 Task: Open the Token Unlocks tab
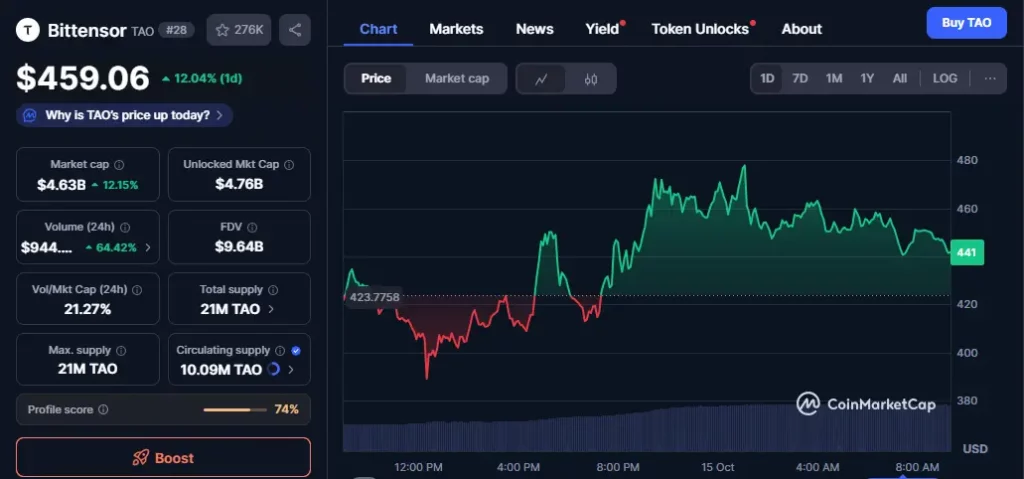(700, 29)
